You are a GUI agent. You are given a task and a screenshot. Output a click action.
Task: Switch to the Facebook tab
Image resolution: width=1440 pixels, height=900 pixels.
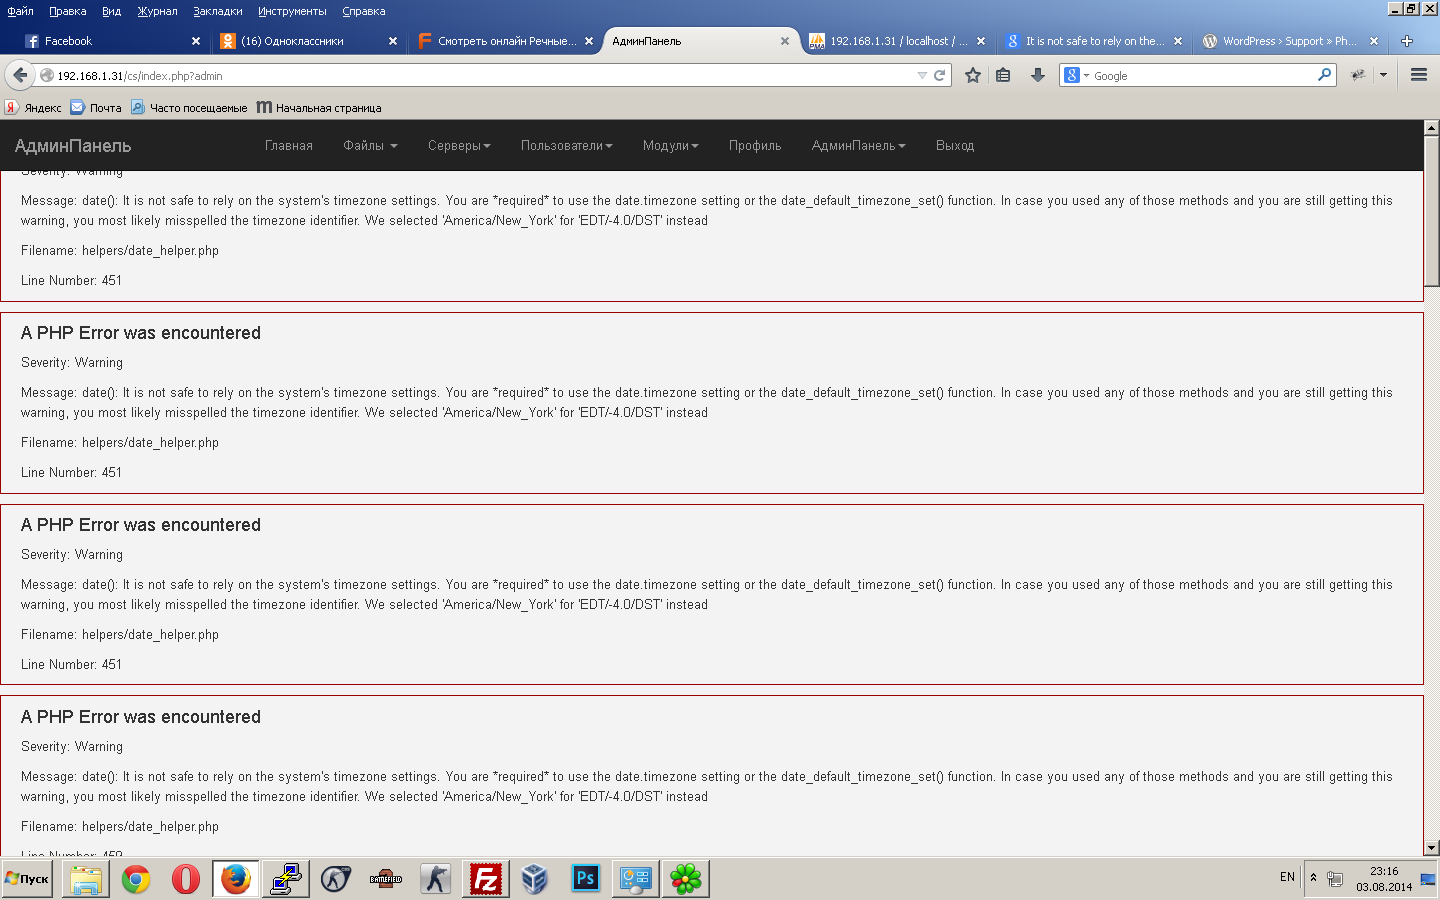(x=105, y=41)
